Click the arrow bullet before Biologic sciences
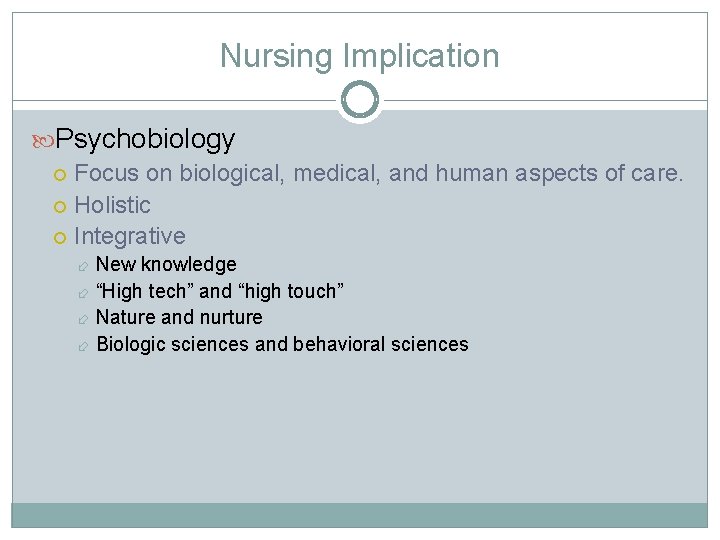The width and height of the screenshot is (720, 540). (x=85, y=345)
